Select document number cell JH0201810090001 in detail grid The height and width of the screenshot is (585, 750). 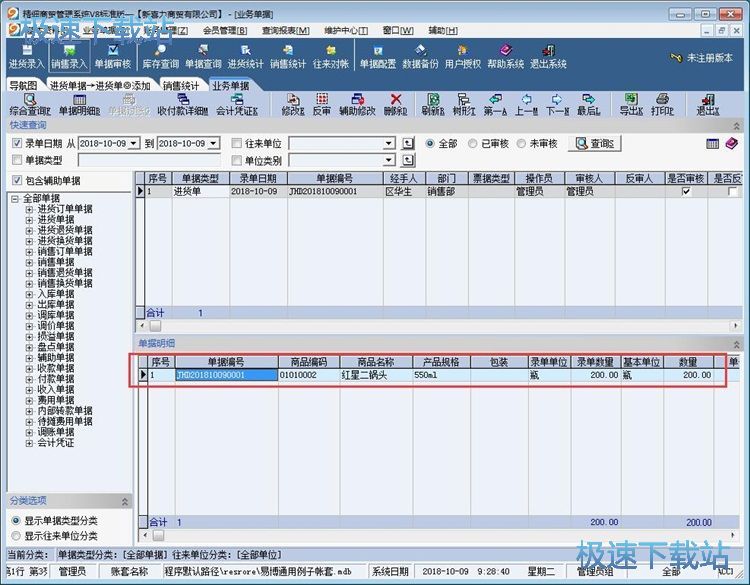click(227, 375)
